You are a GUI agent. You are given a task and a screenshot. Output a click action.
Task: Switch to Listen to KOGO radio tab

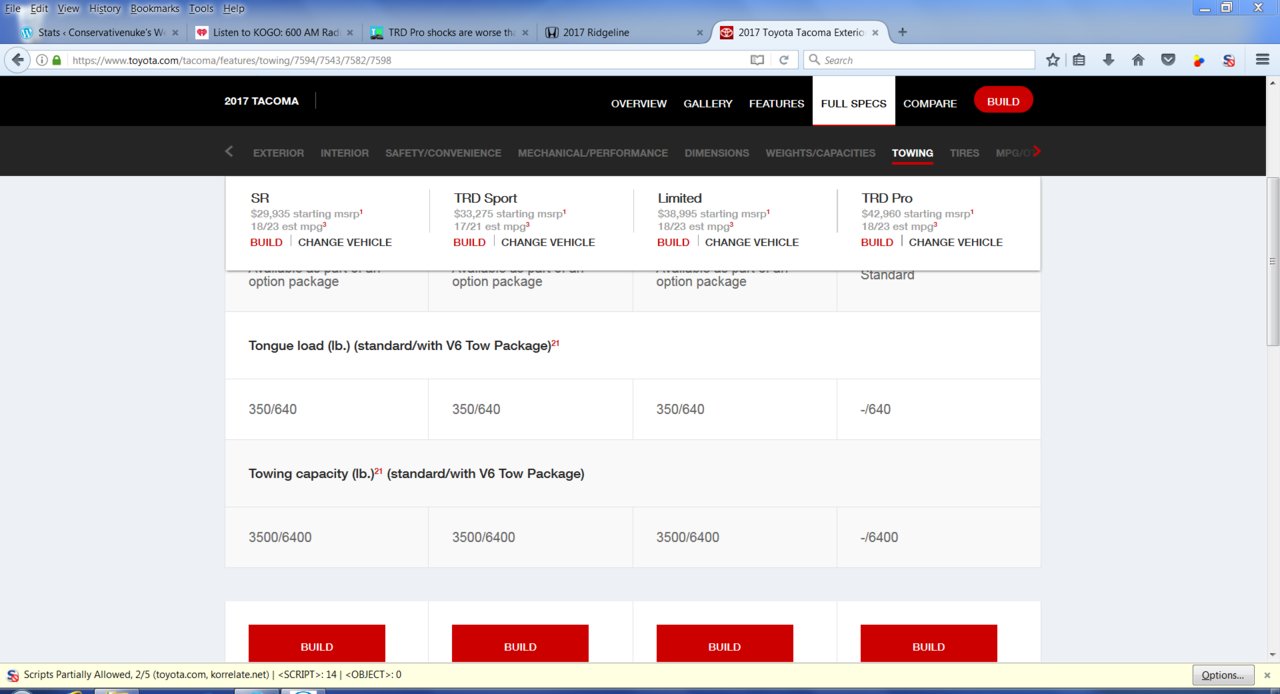(274, 32)
